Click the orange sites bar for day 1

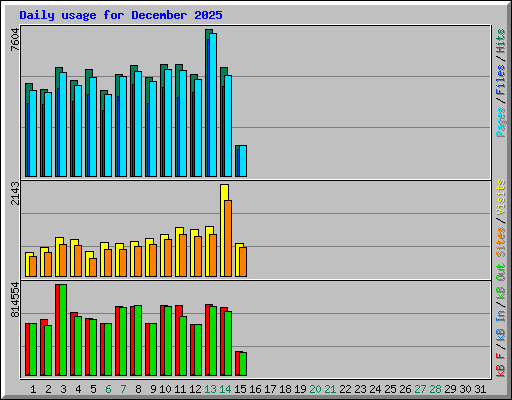point(33,266)
